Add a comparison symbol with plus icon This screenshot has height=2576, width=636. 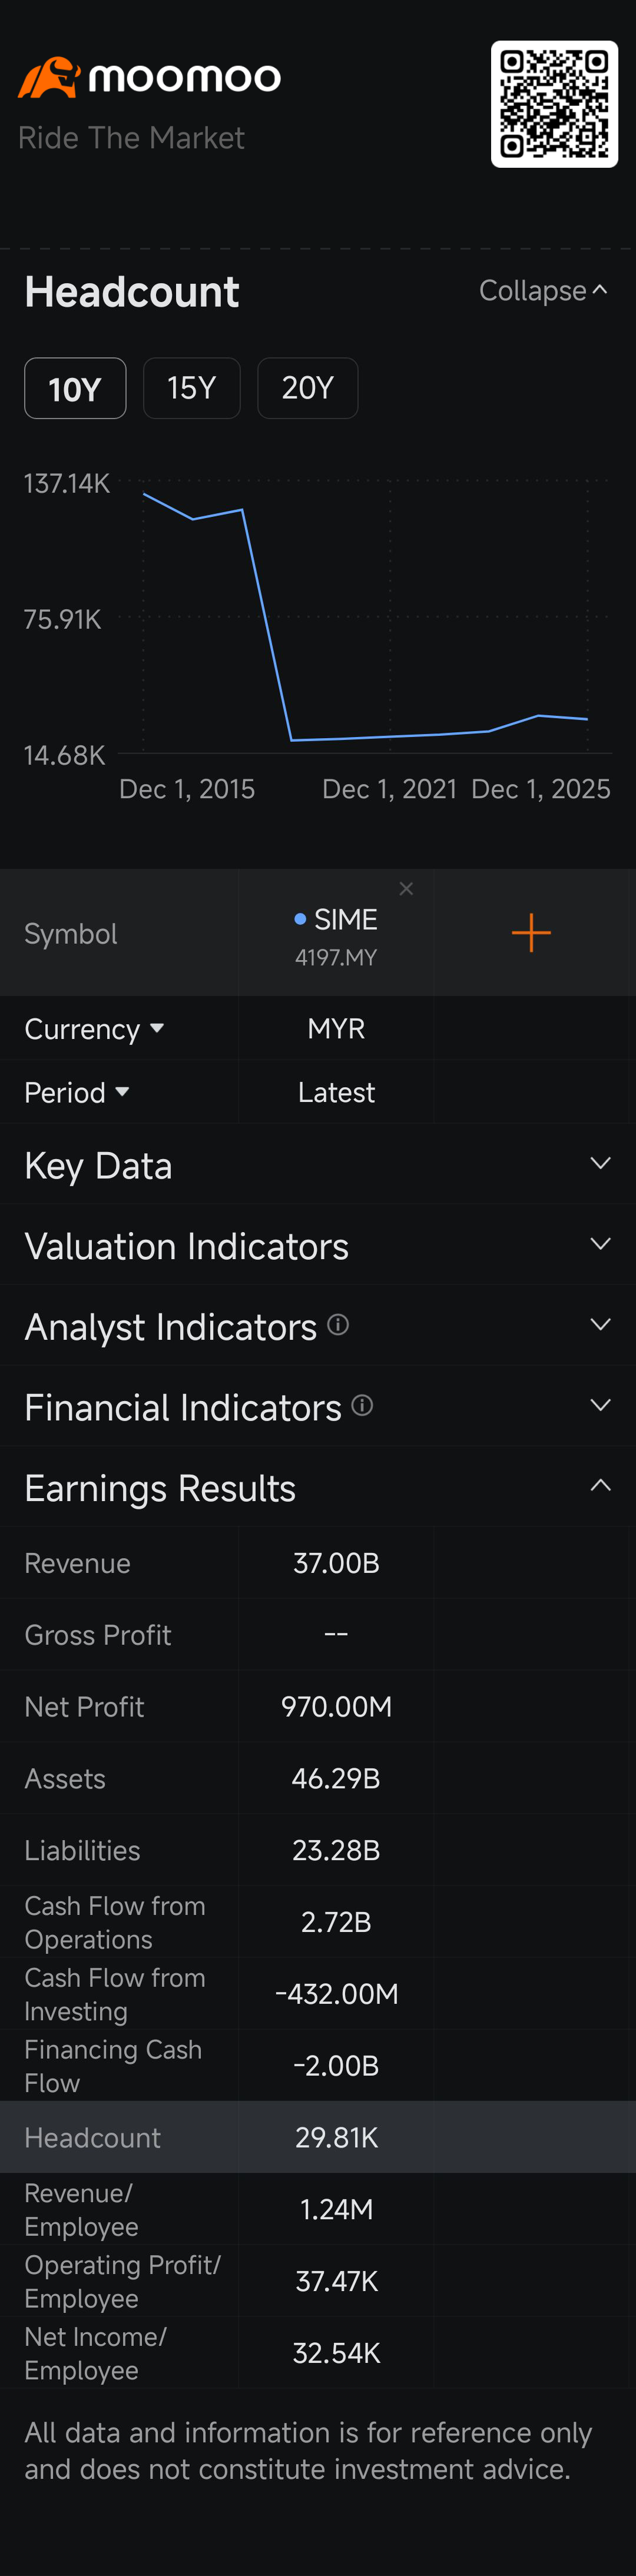[531, 932]
